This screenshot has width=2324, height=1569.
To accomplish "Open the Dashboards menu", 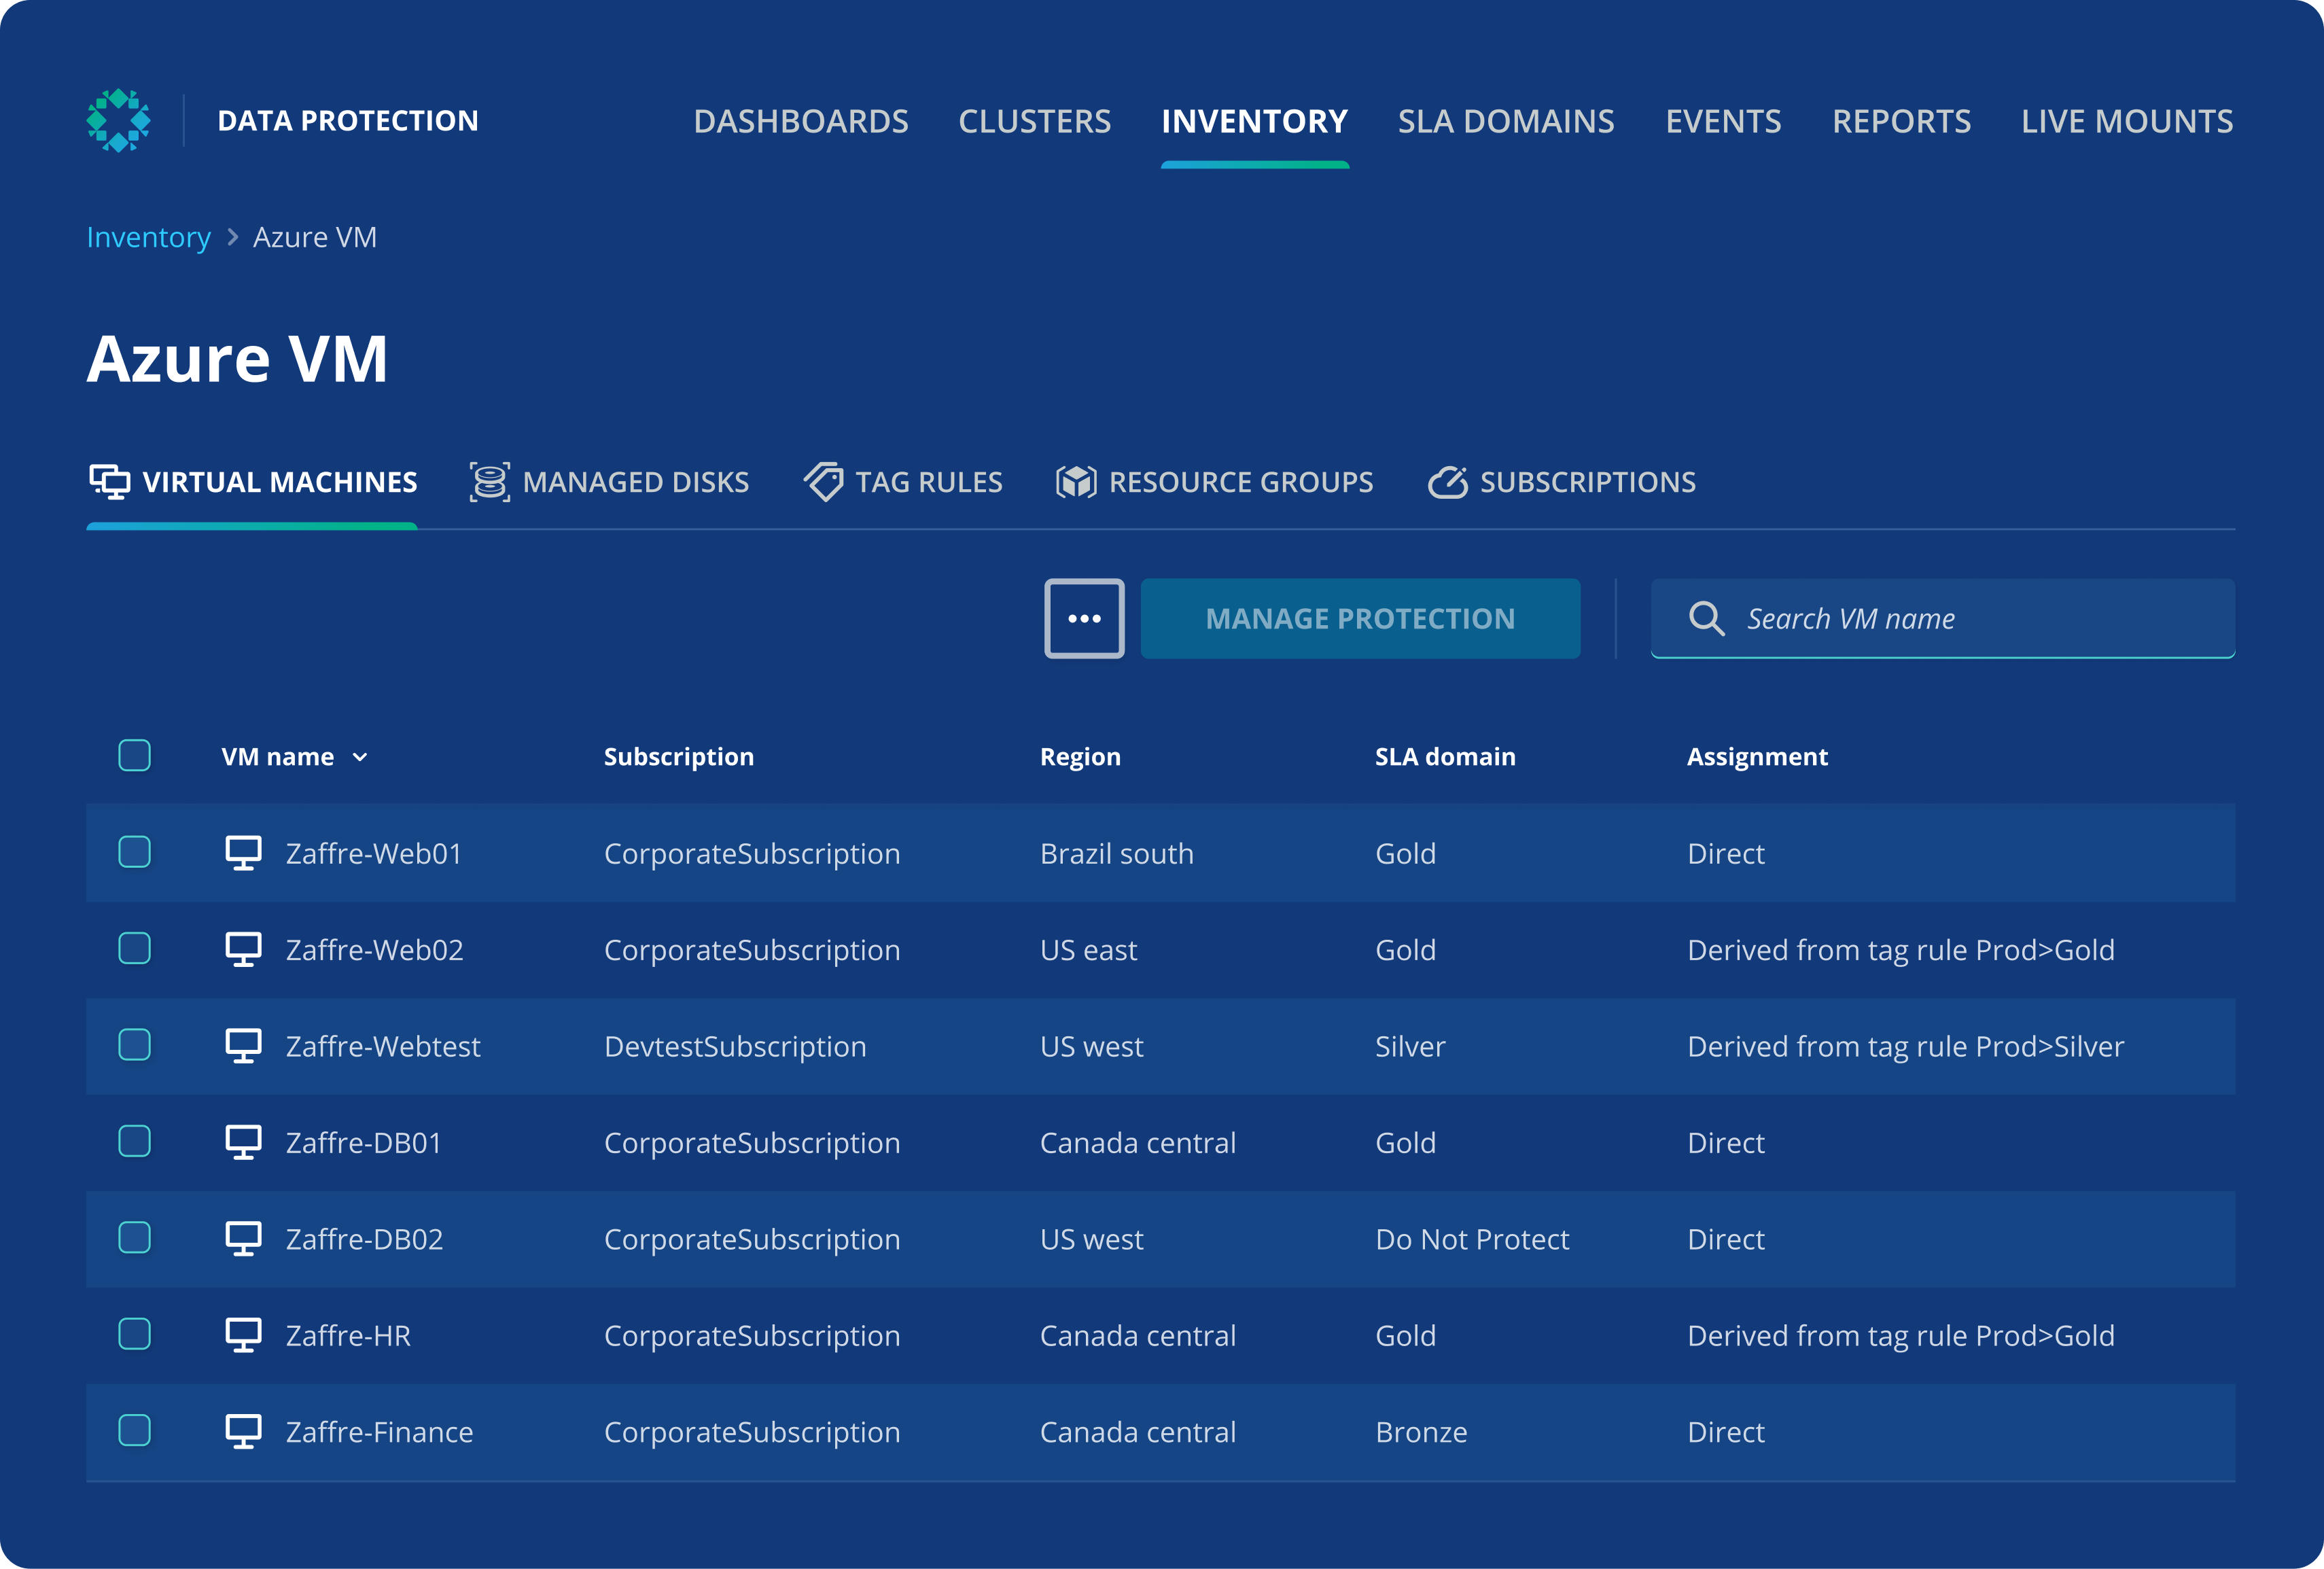I will click(801, 121).
